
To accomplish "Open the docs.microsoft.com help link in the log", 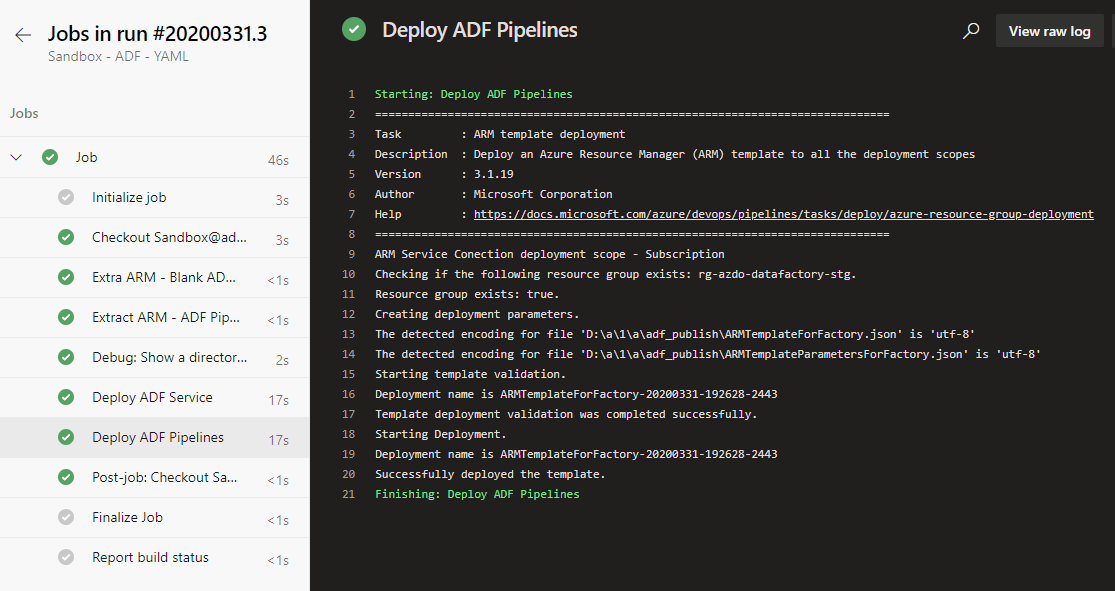I will pos(784,214).
